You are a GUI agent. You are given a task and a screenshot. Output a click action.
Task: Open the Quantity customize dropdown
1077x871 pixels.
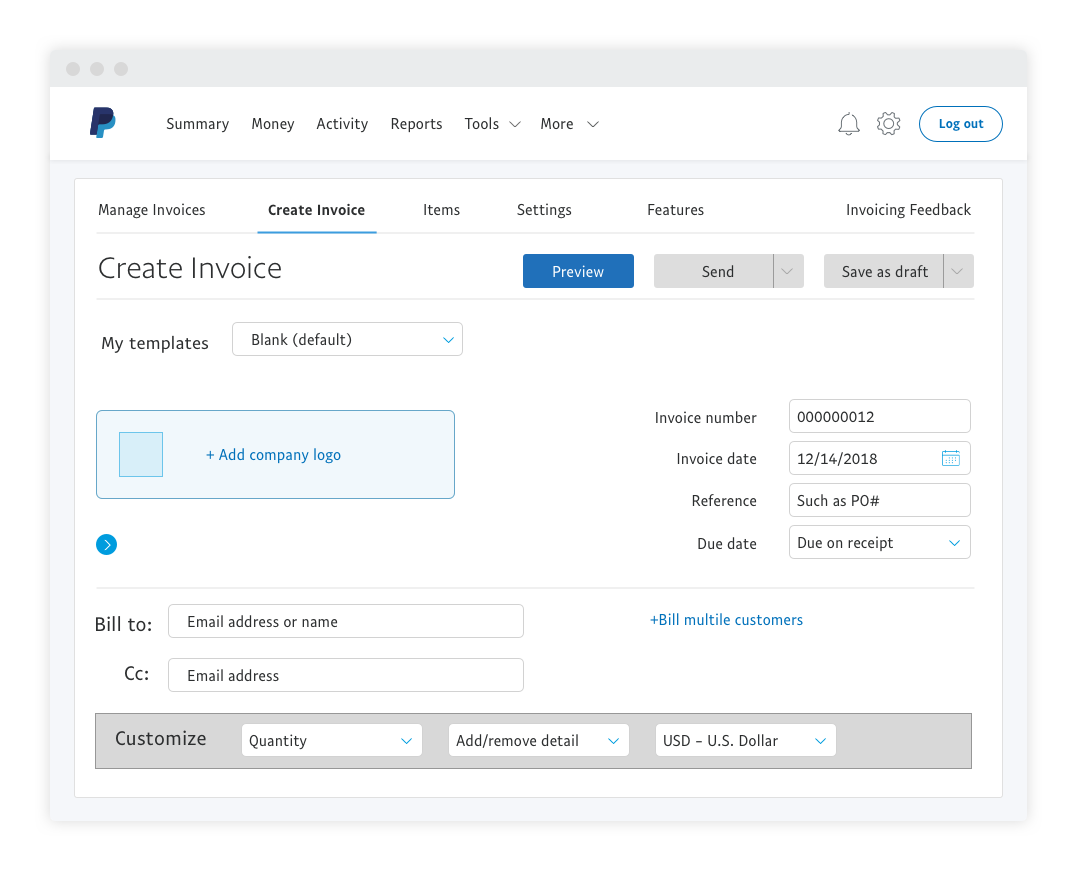tap(331, 741)
